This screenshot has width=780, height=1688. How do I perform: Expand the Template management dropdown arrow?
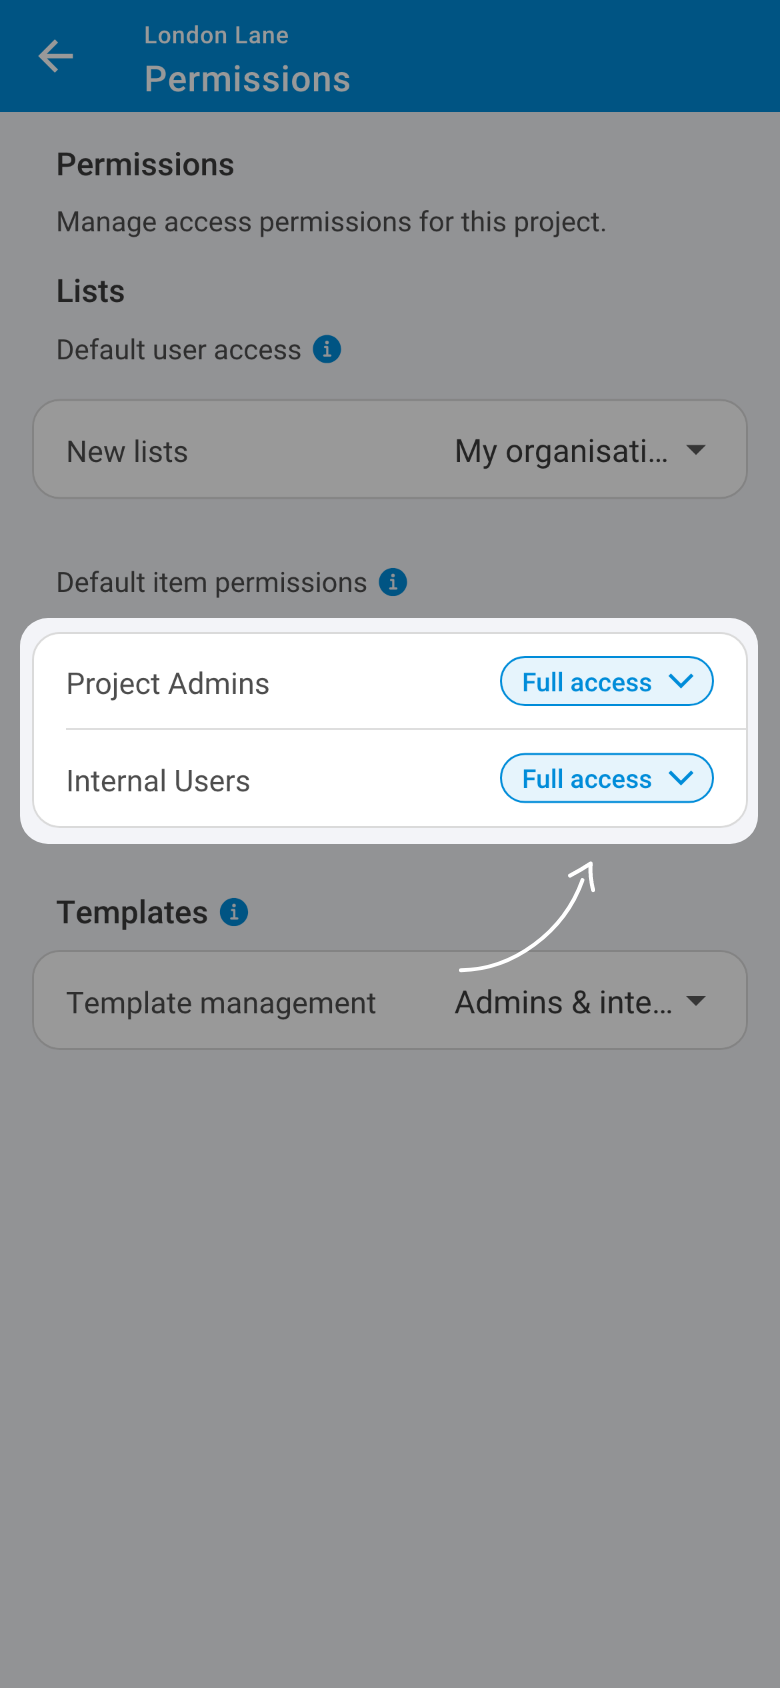tap(696, 1001)
